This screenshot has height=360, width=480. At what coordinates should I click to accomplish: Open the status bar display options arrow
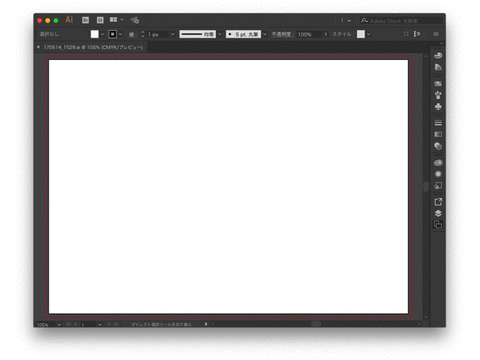206,324
